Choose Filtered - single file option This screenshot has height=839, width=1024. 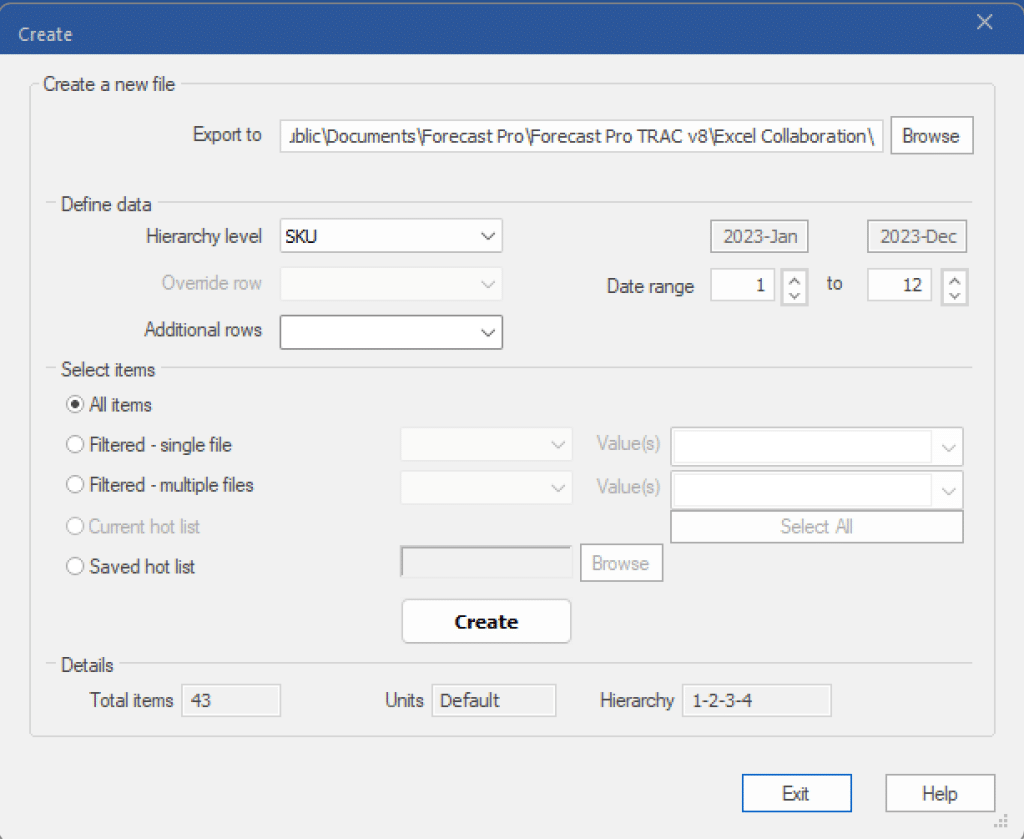pos(75,445)
